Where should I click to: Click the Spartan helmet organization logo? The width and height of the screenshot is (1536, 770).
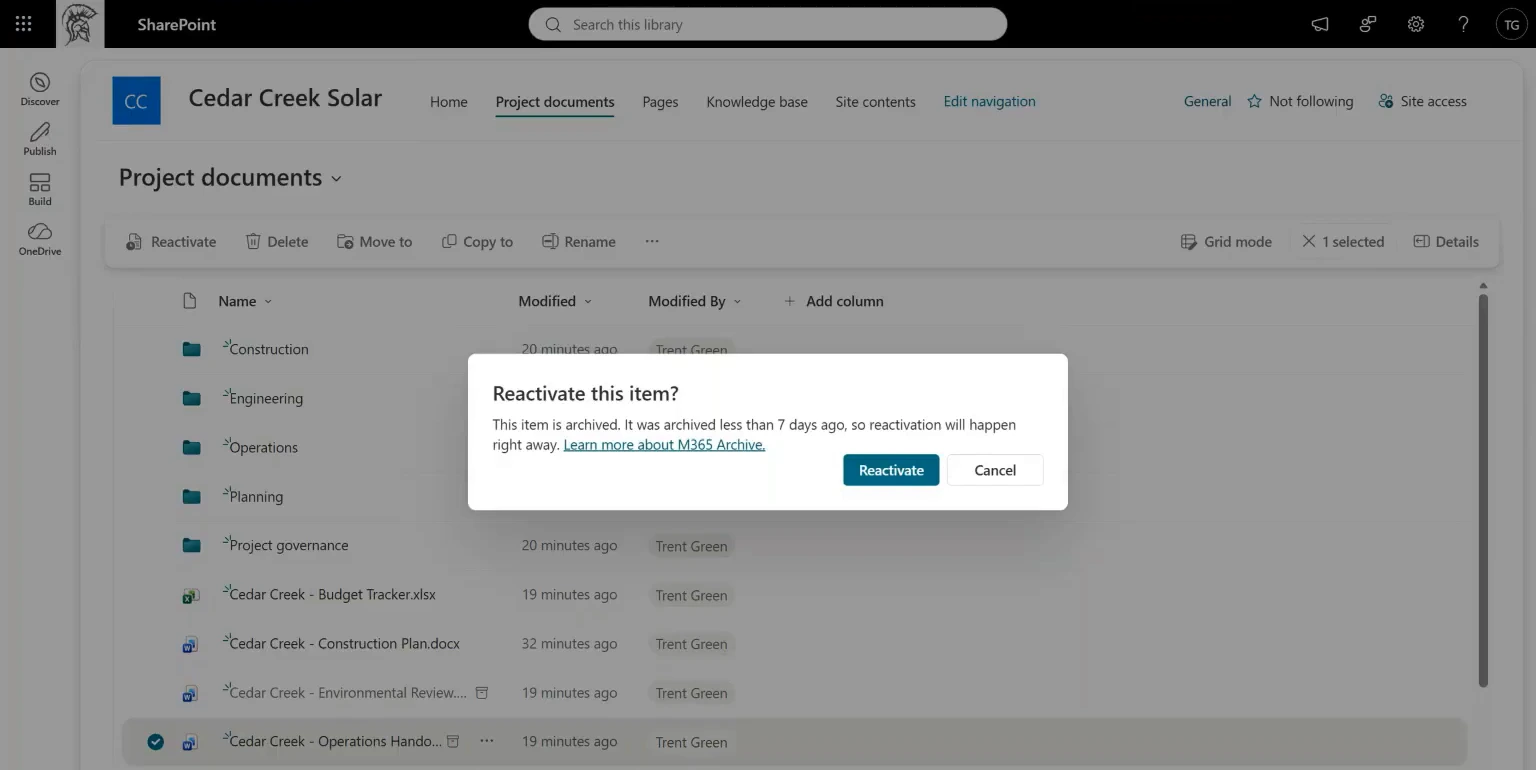pos(80,24)
